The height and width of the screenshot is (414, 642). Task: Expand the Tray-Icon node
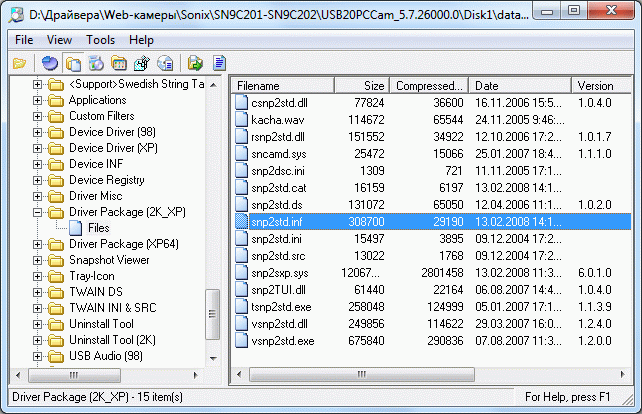(37, 276)
